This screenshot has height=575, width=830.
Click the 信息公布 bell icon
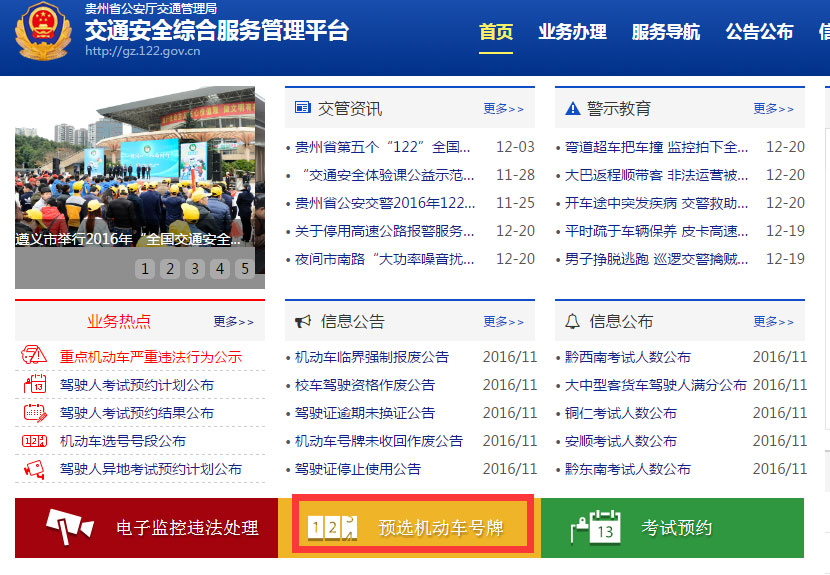point(572,321)
